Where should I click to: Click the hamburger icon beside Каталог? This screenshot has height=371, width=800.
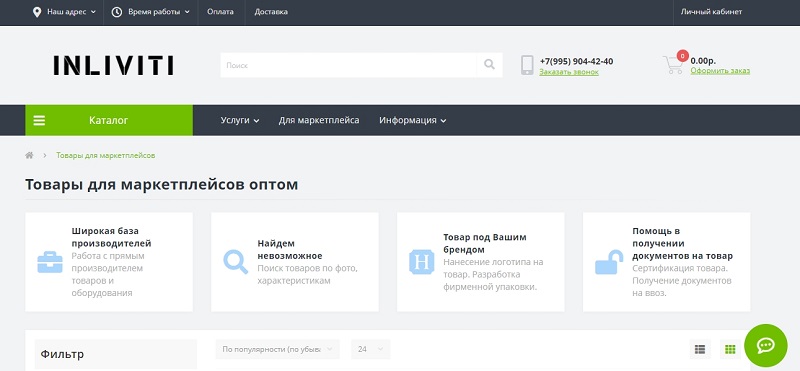click(39, 120)
